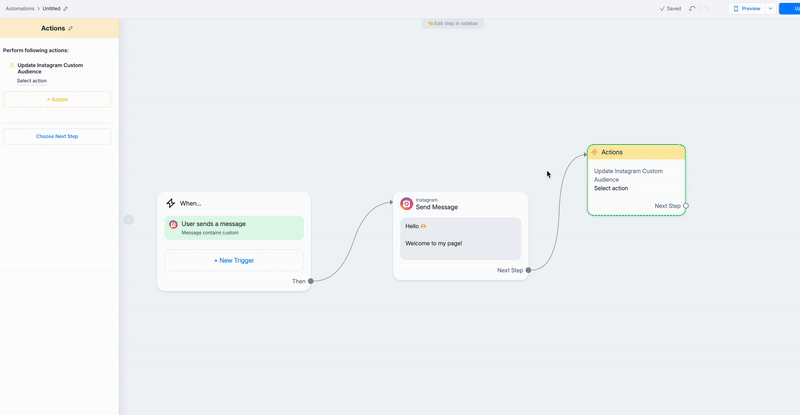This screenshot has width=800, height=415.
Task: Click the Instagram icon on Send Message node
Action: (407, 204)
